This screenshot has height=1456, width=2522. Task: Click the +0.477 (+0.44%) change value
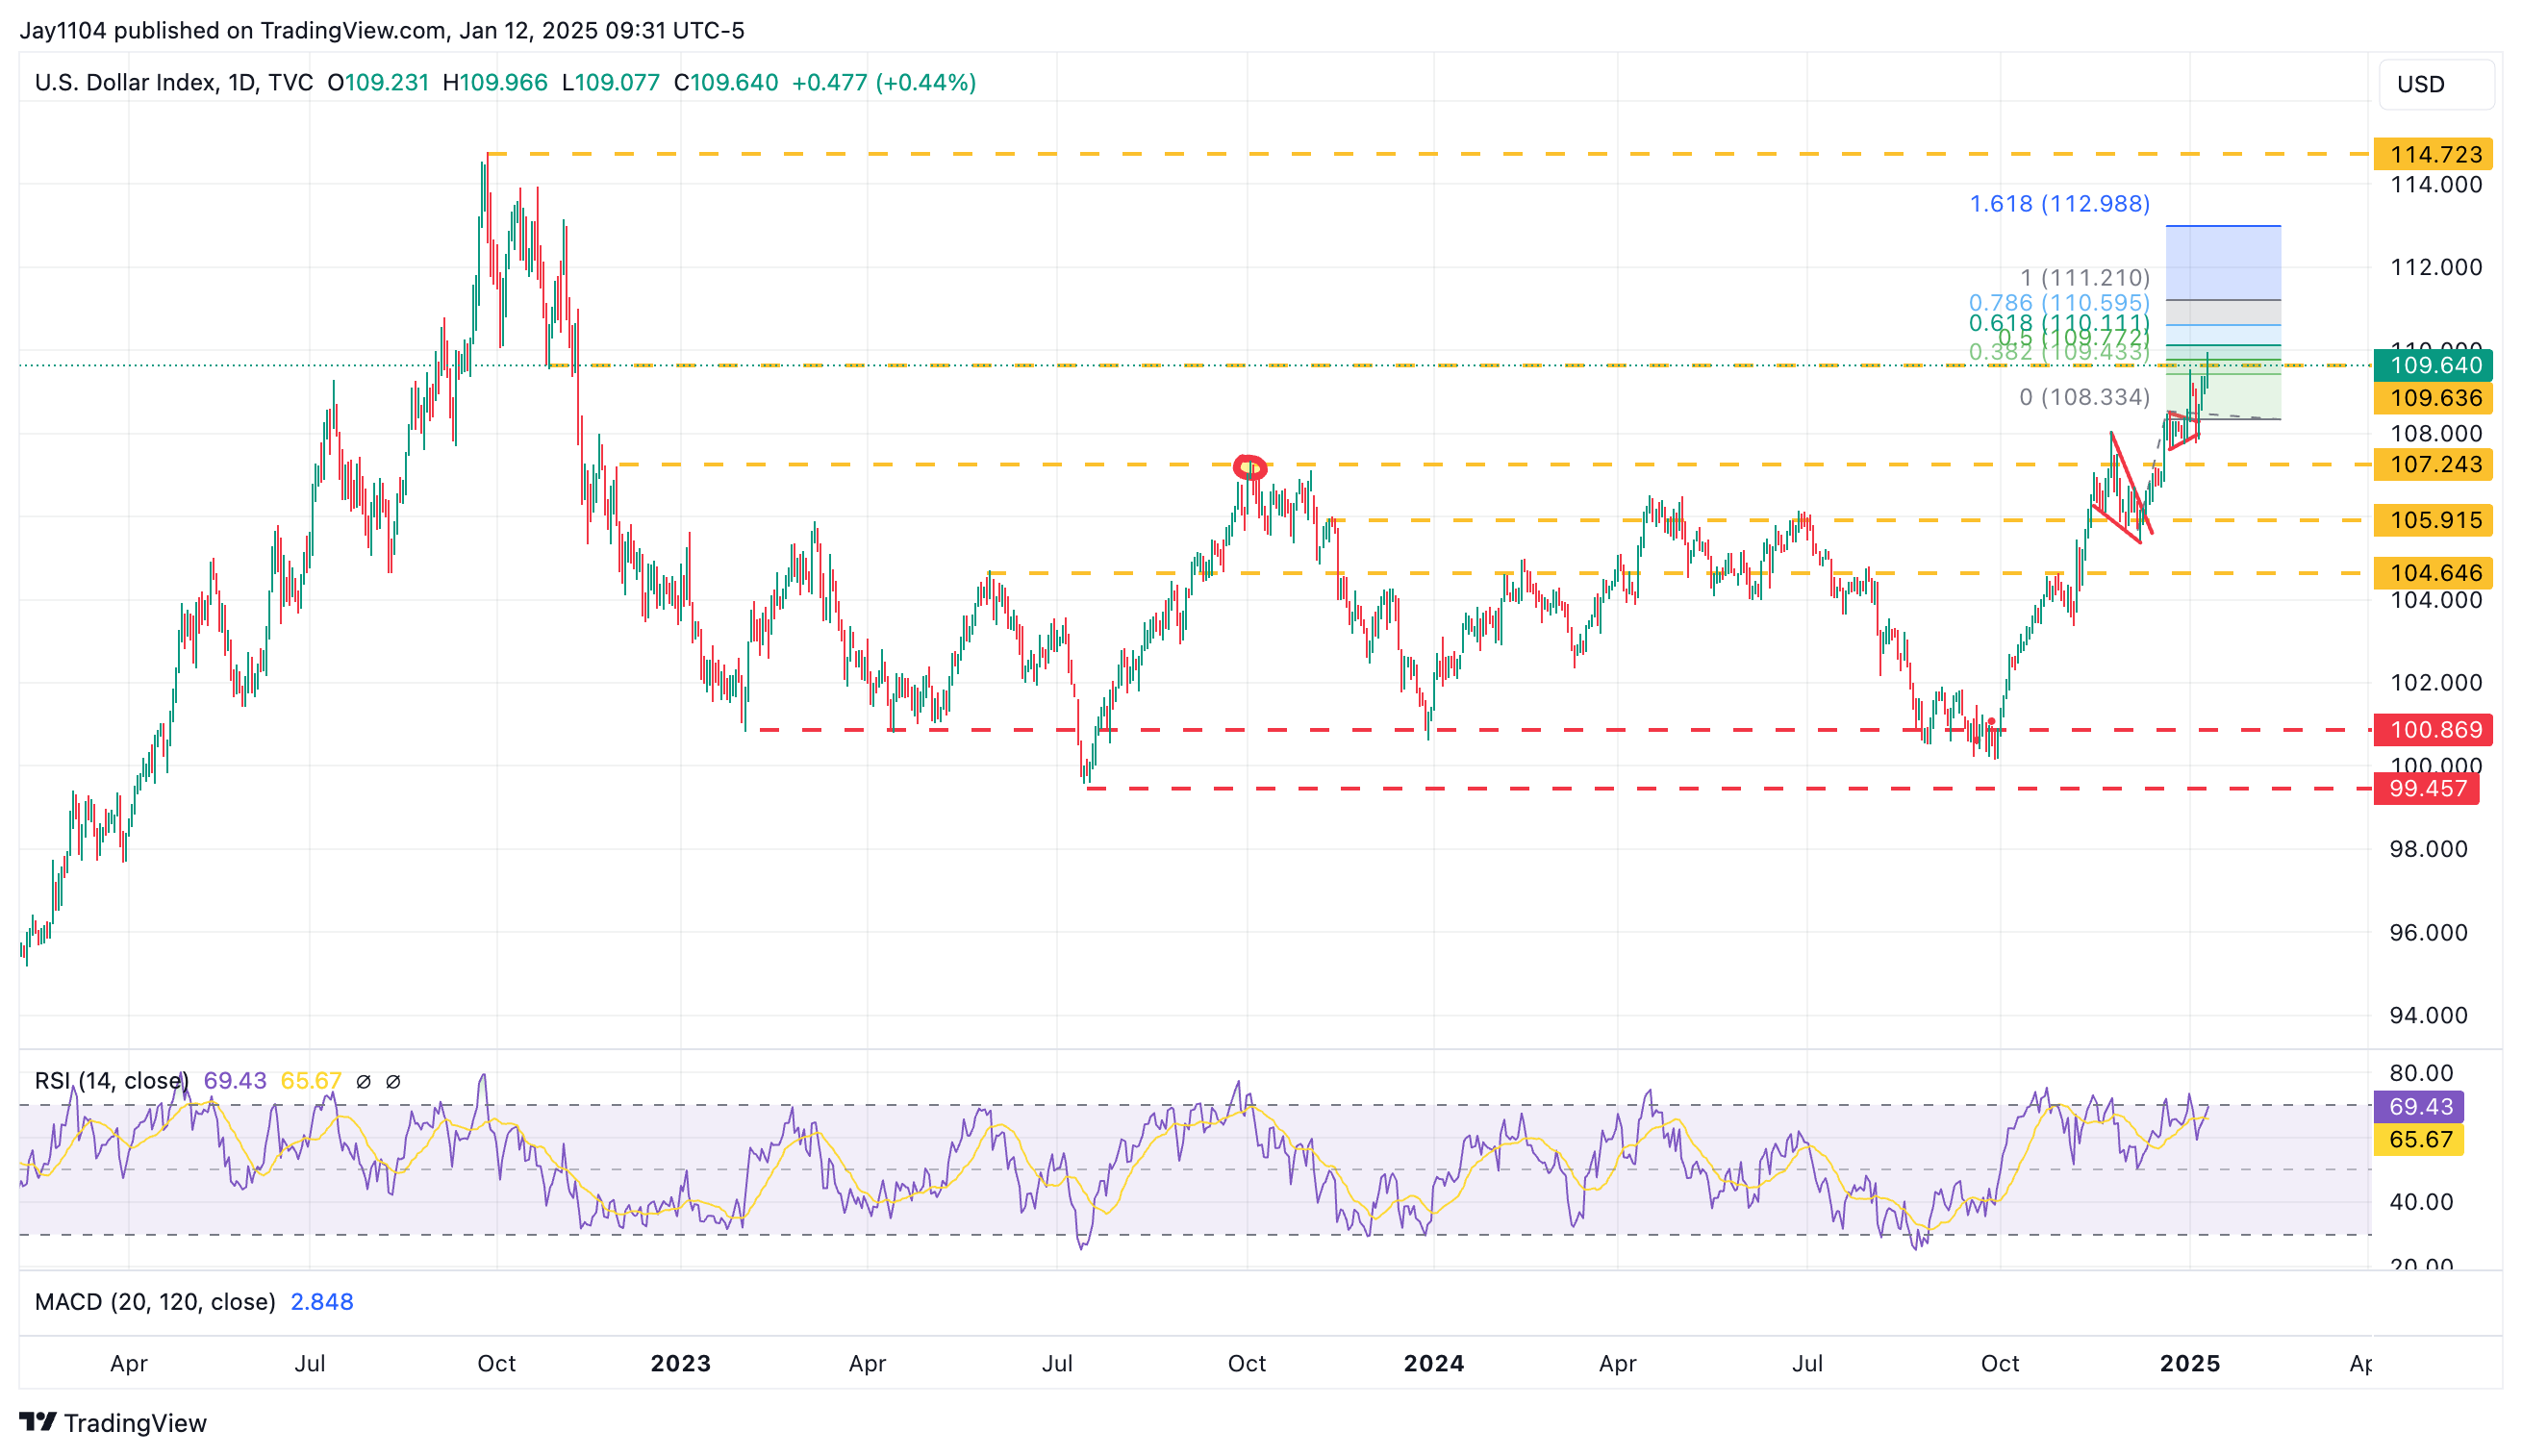click(x=884, y=82)
